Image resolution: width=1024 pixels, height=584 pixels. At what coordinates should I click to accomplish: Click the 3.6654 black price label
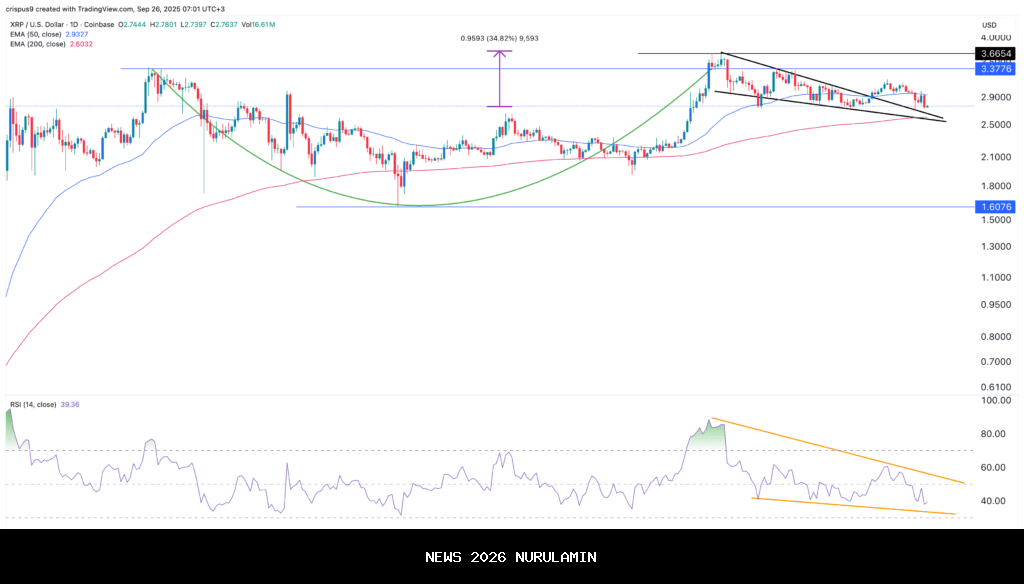(x=997, y=53)
